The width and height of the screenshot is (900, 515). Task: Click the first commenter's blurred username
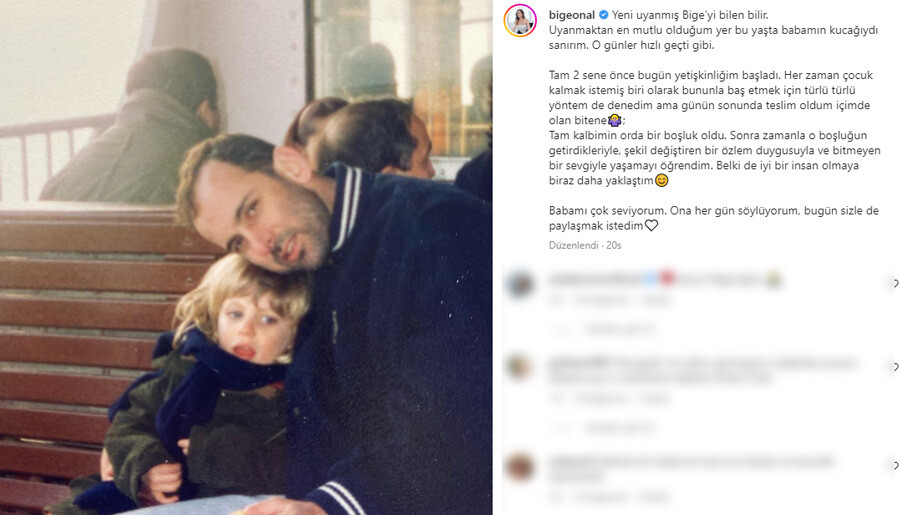pyautogui.click(x=594, y=280)
